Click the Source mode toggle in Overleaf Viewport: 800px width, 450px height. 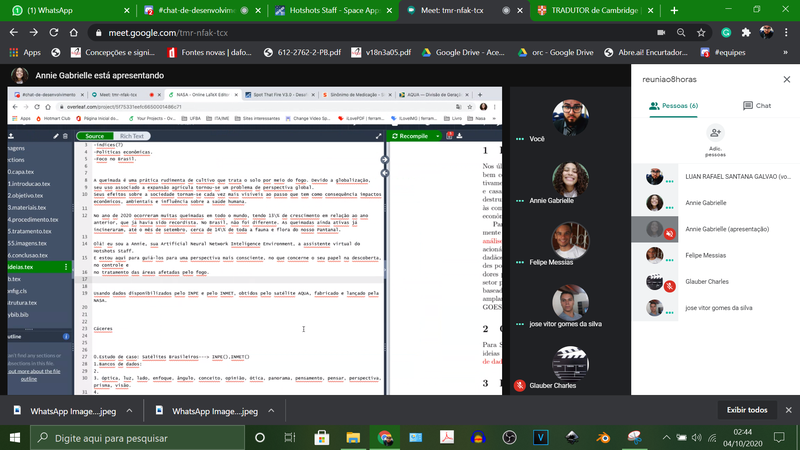tap(95, 136)
